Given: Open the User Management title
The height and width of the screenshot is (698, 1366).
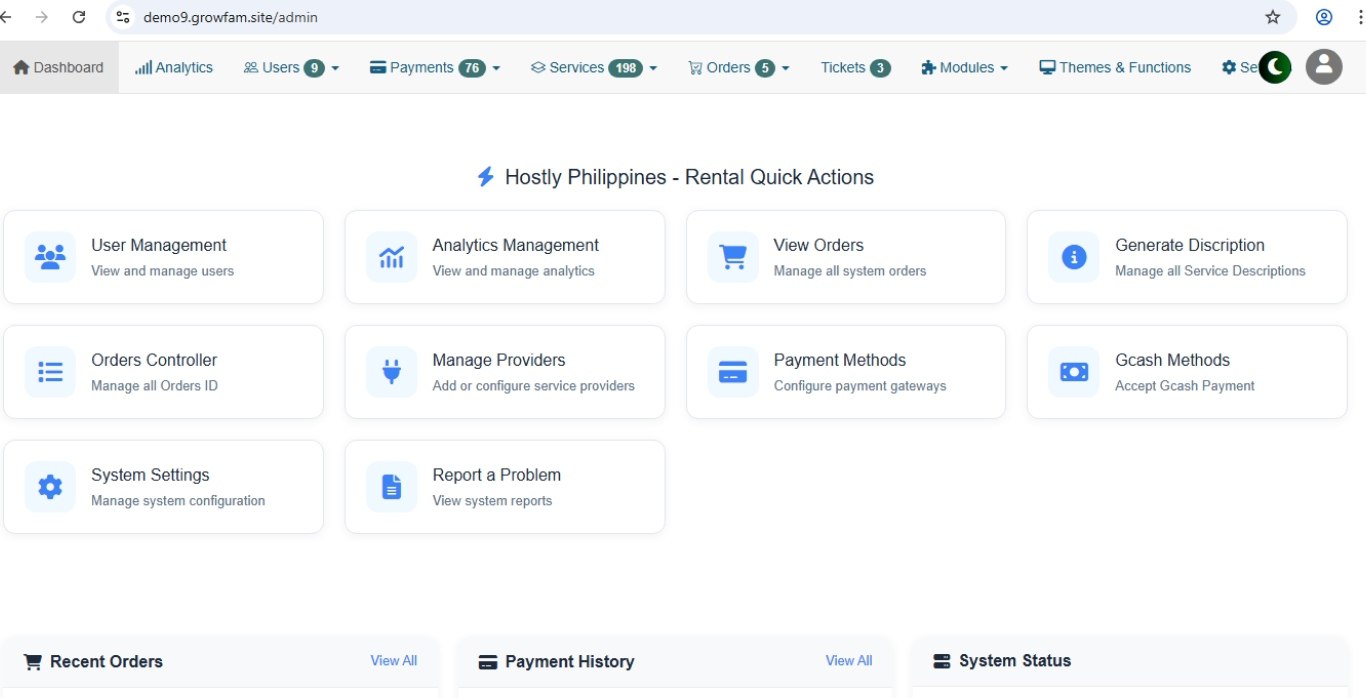Looking at the screenshot, I should click(x=159, y=245).
